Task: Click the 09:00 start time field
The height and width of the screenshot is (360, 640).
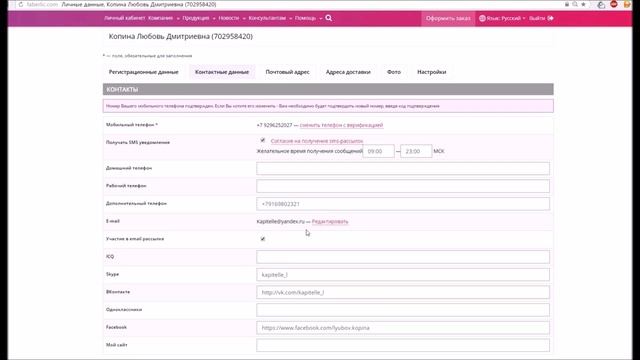Action: tap(379, 151)
